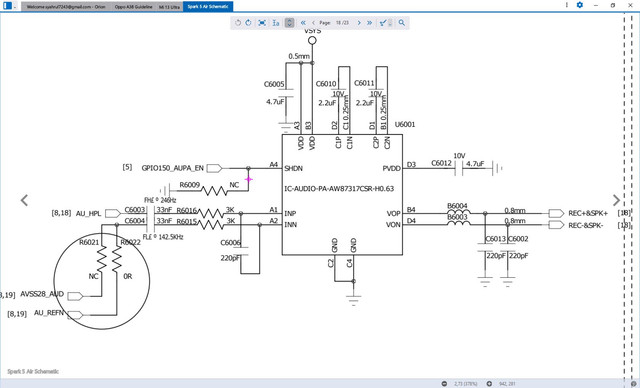This screenshot has height=388, width=640.
Task: Click the cursor coordinates readout in status bar
Action: (x=507, y=384)
